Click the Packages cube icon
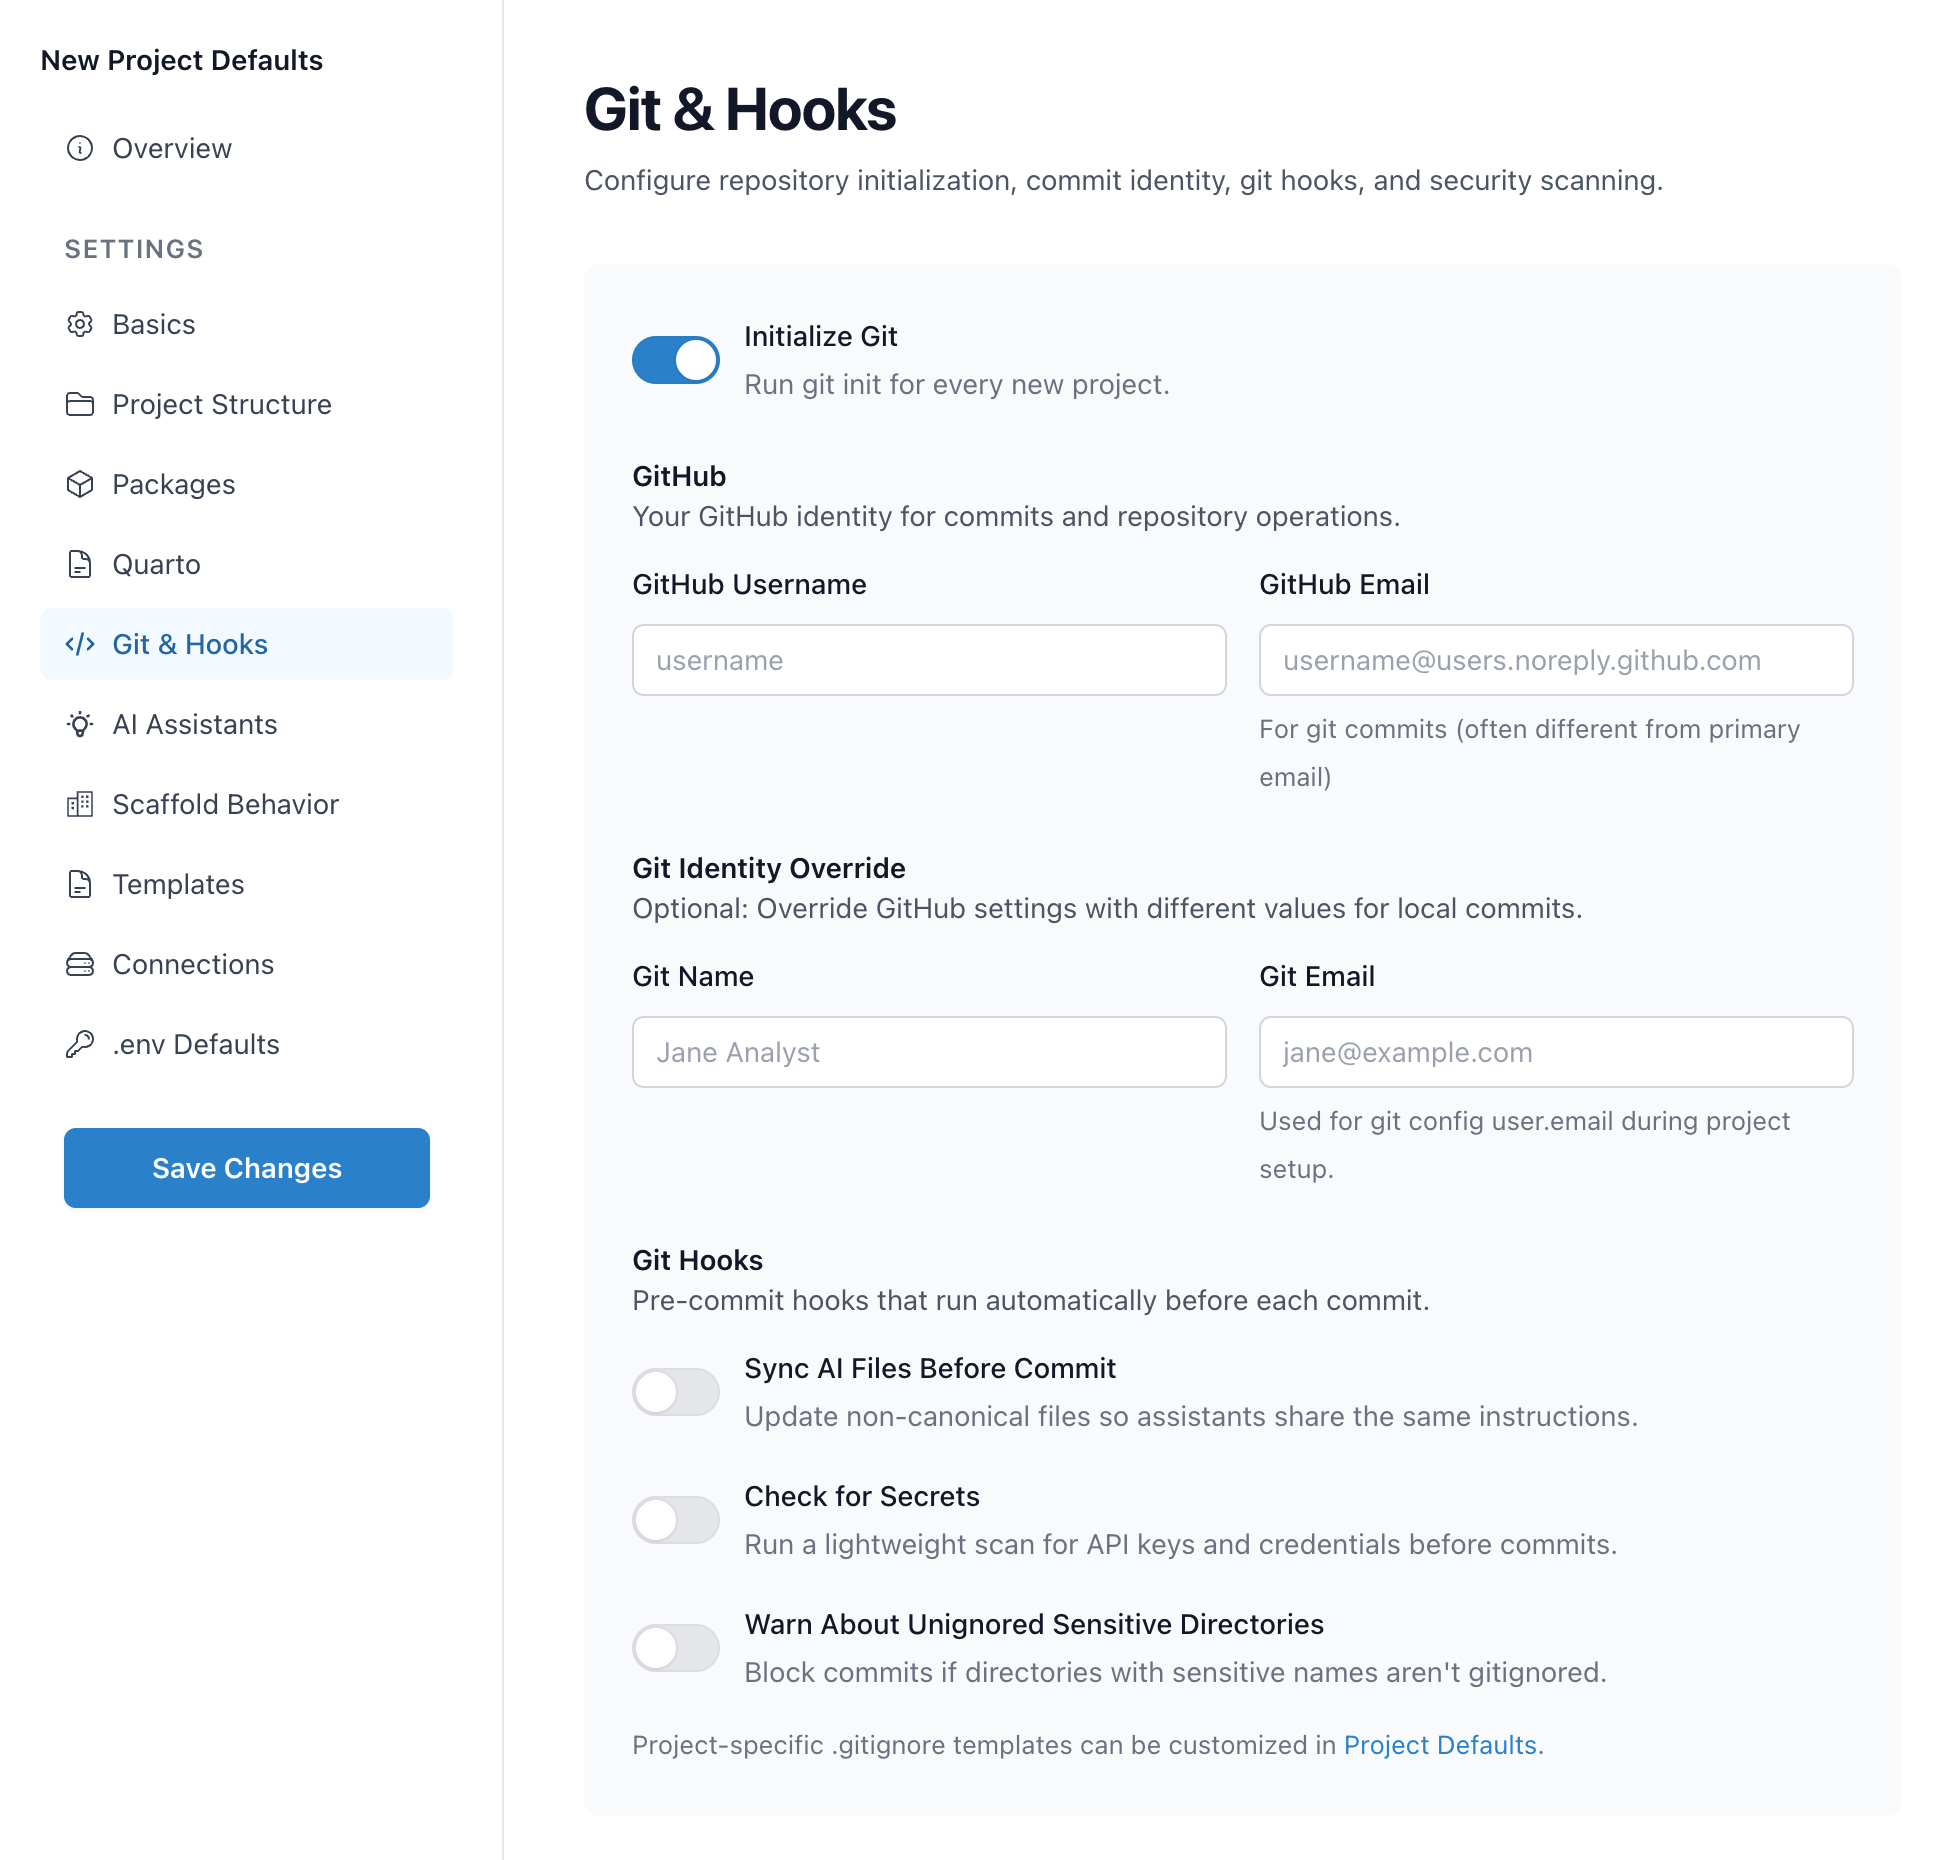1958x1860 pixels. click(x=81, y=484)
